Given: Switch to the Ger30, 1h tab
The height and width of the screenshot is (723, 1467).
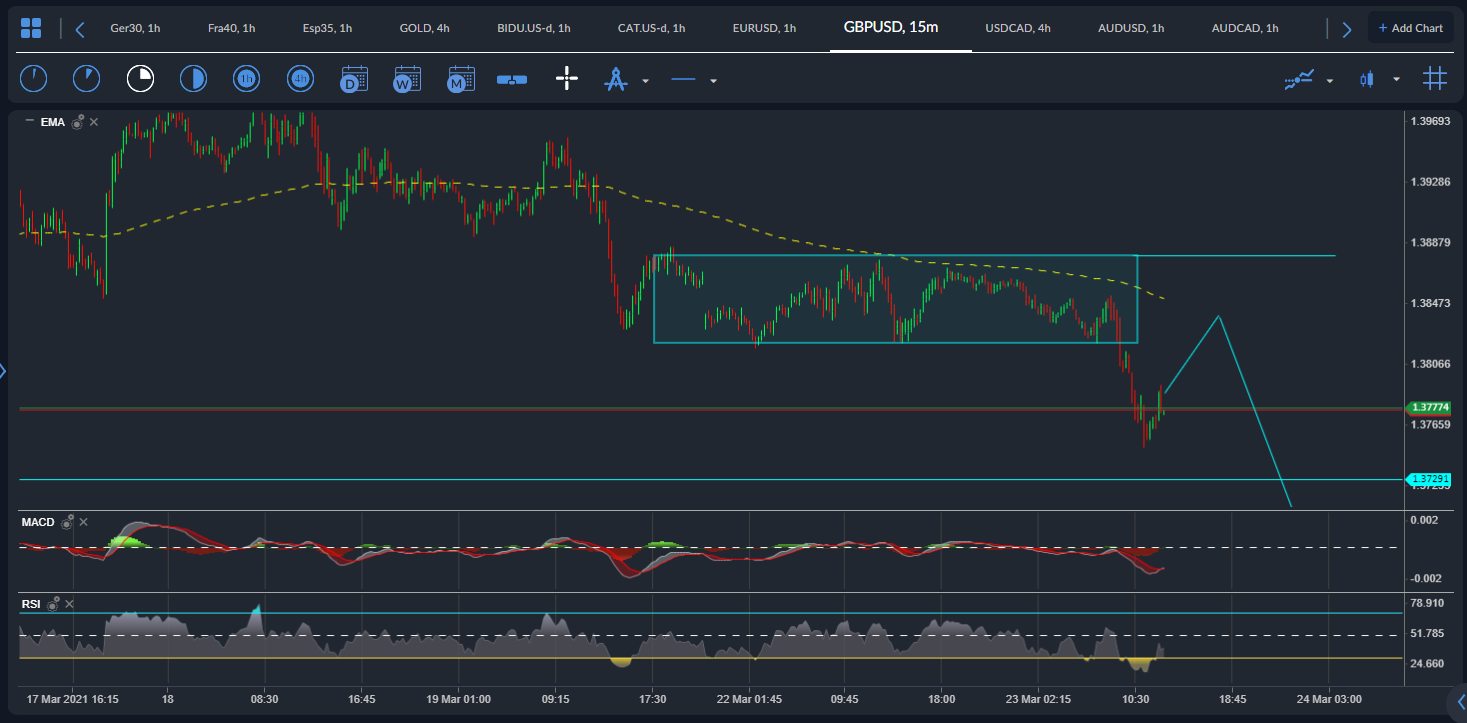Looking at the screenshot, I should [136, 28].
